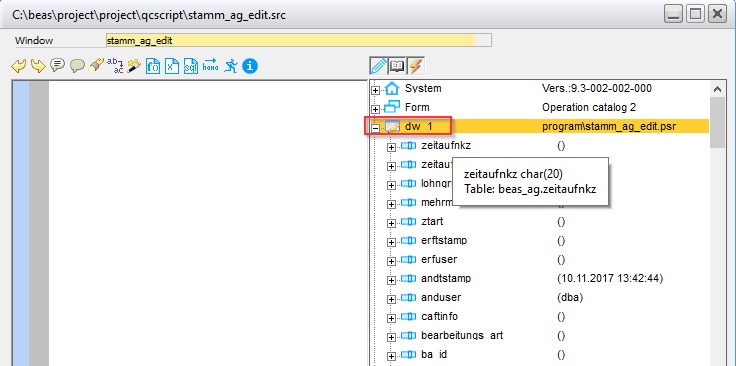Viewport: 736px width, 366px height.
Task: Open the blue info icon
Action: click(250, 66)
